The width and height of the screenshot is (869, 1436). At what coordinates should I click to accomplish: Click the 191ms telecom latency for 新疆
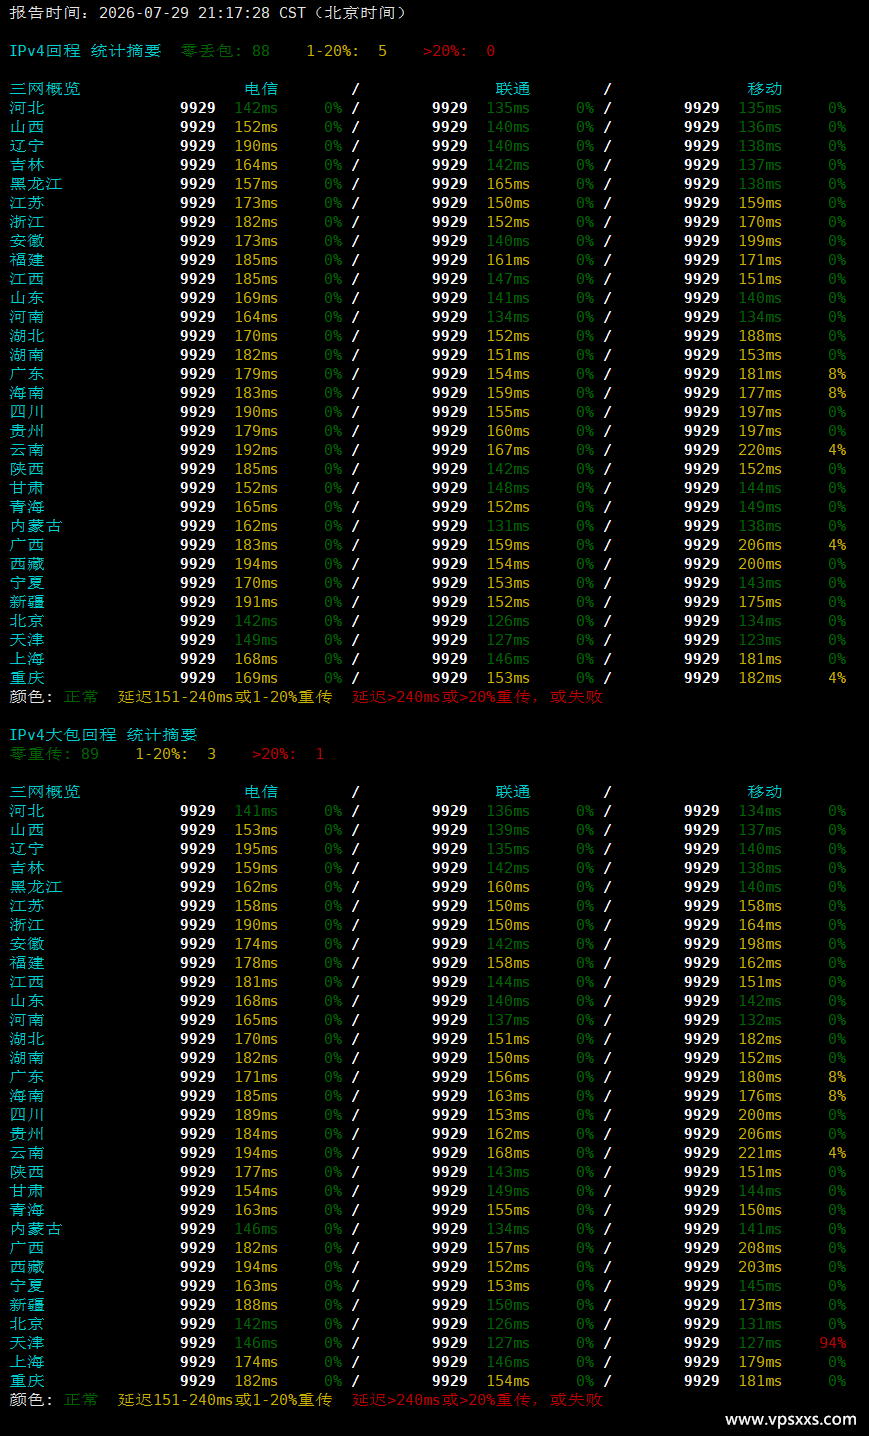(x=256, y=602)
